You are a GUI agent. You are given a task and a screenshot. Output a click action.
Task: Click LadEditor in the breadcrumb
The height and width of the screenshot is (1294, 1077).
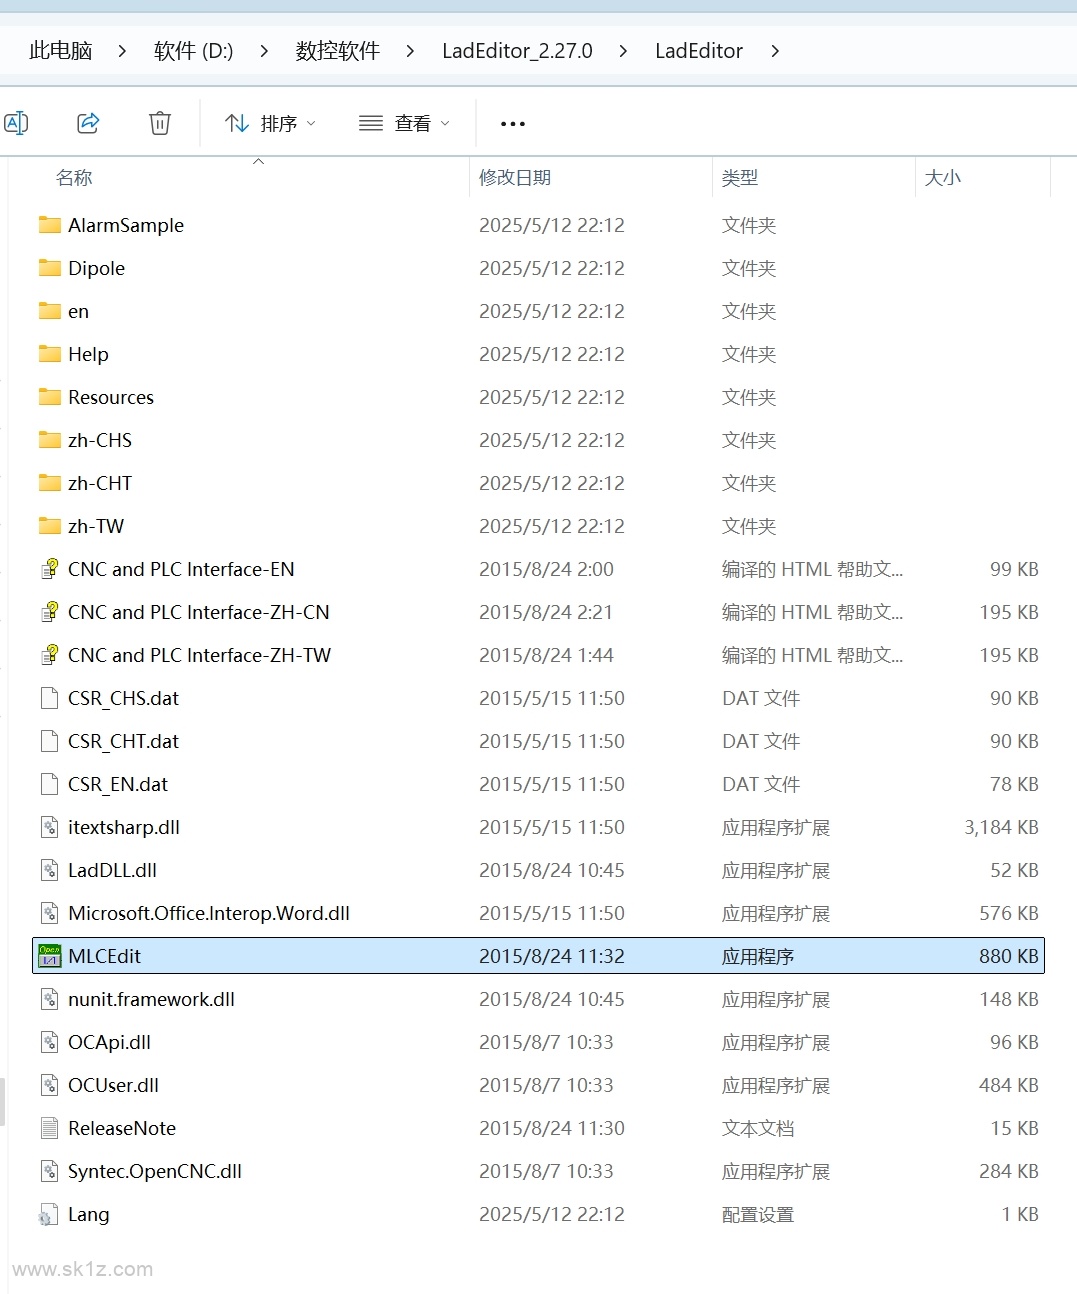[x=699, y=51]
